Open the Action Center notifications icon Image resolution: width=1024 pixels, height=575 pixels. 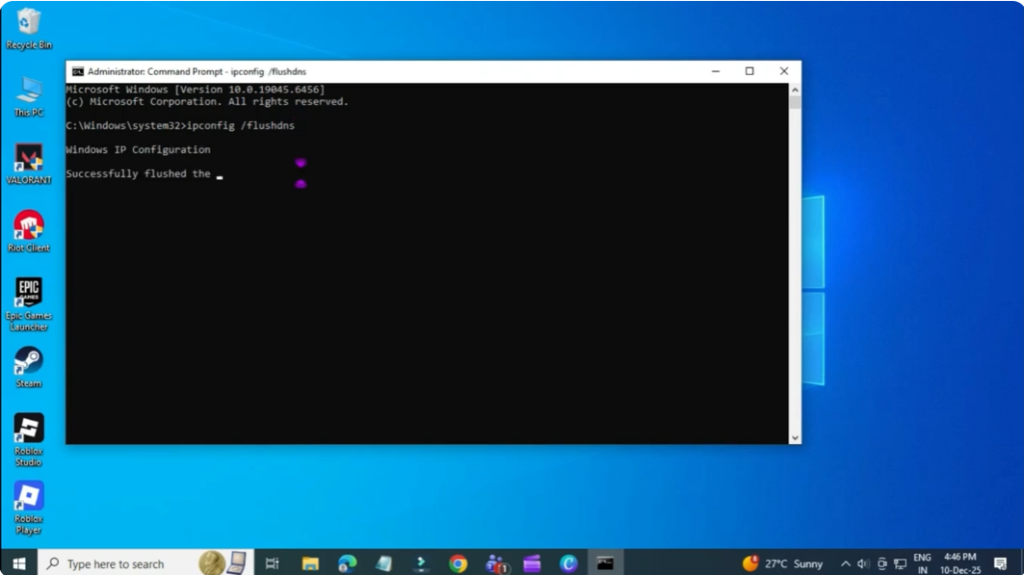pyautogui.click(x=1000, y=563)
